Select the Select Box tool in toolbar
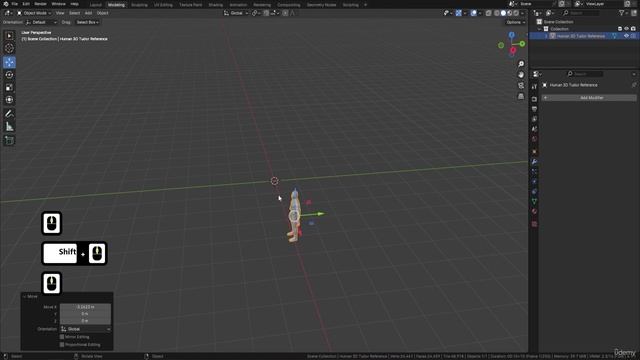Image resolution: width=640 pixels, height=360 pixels. click(x=9, y=36)
